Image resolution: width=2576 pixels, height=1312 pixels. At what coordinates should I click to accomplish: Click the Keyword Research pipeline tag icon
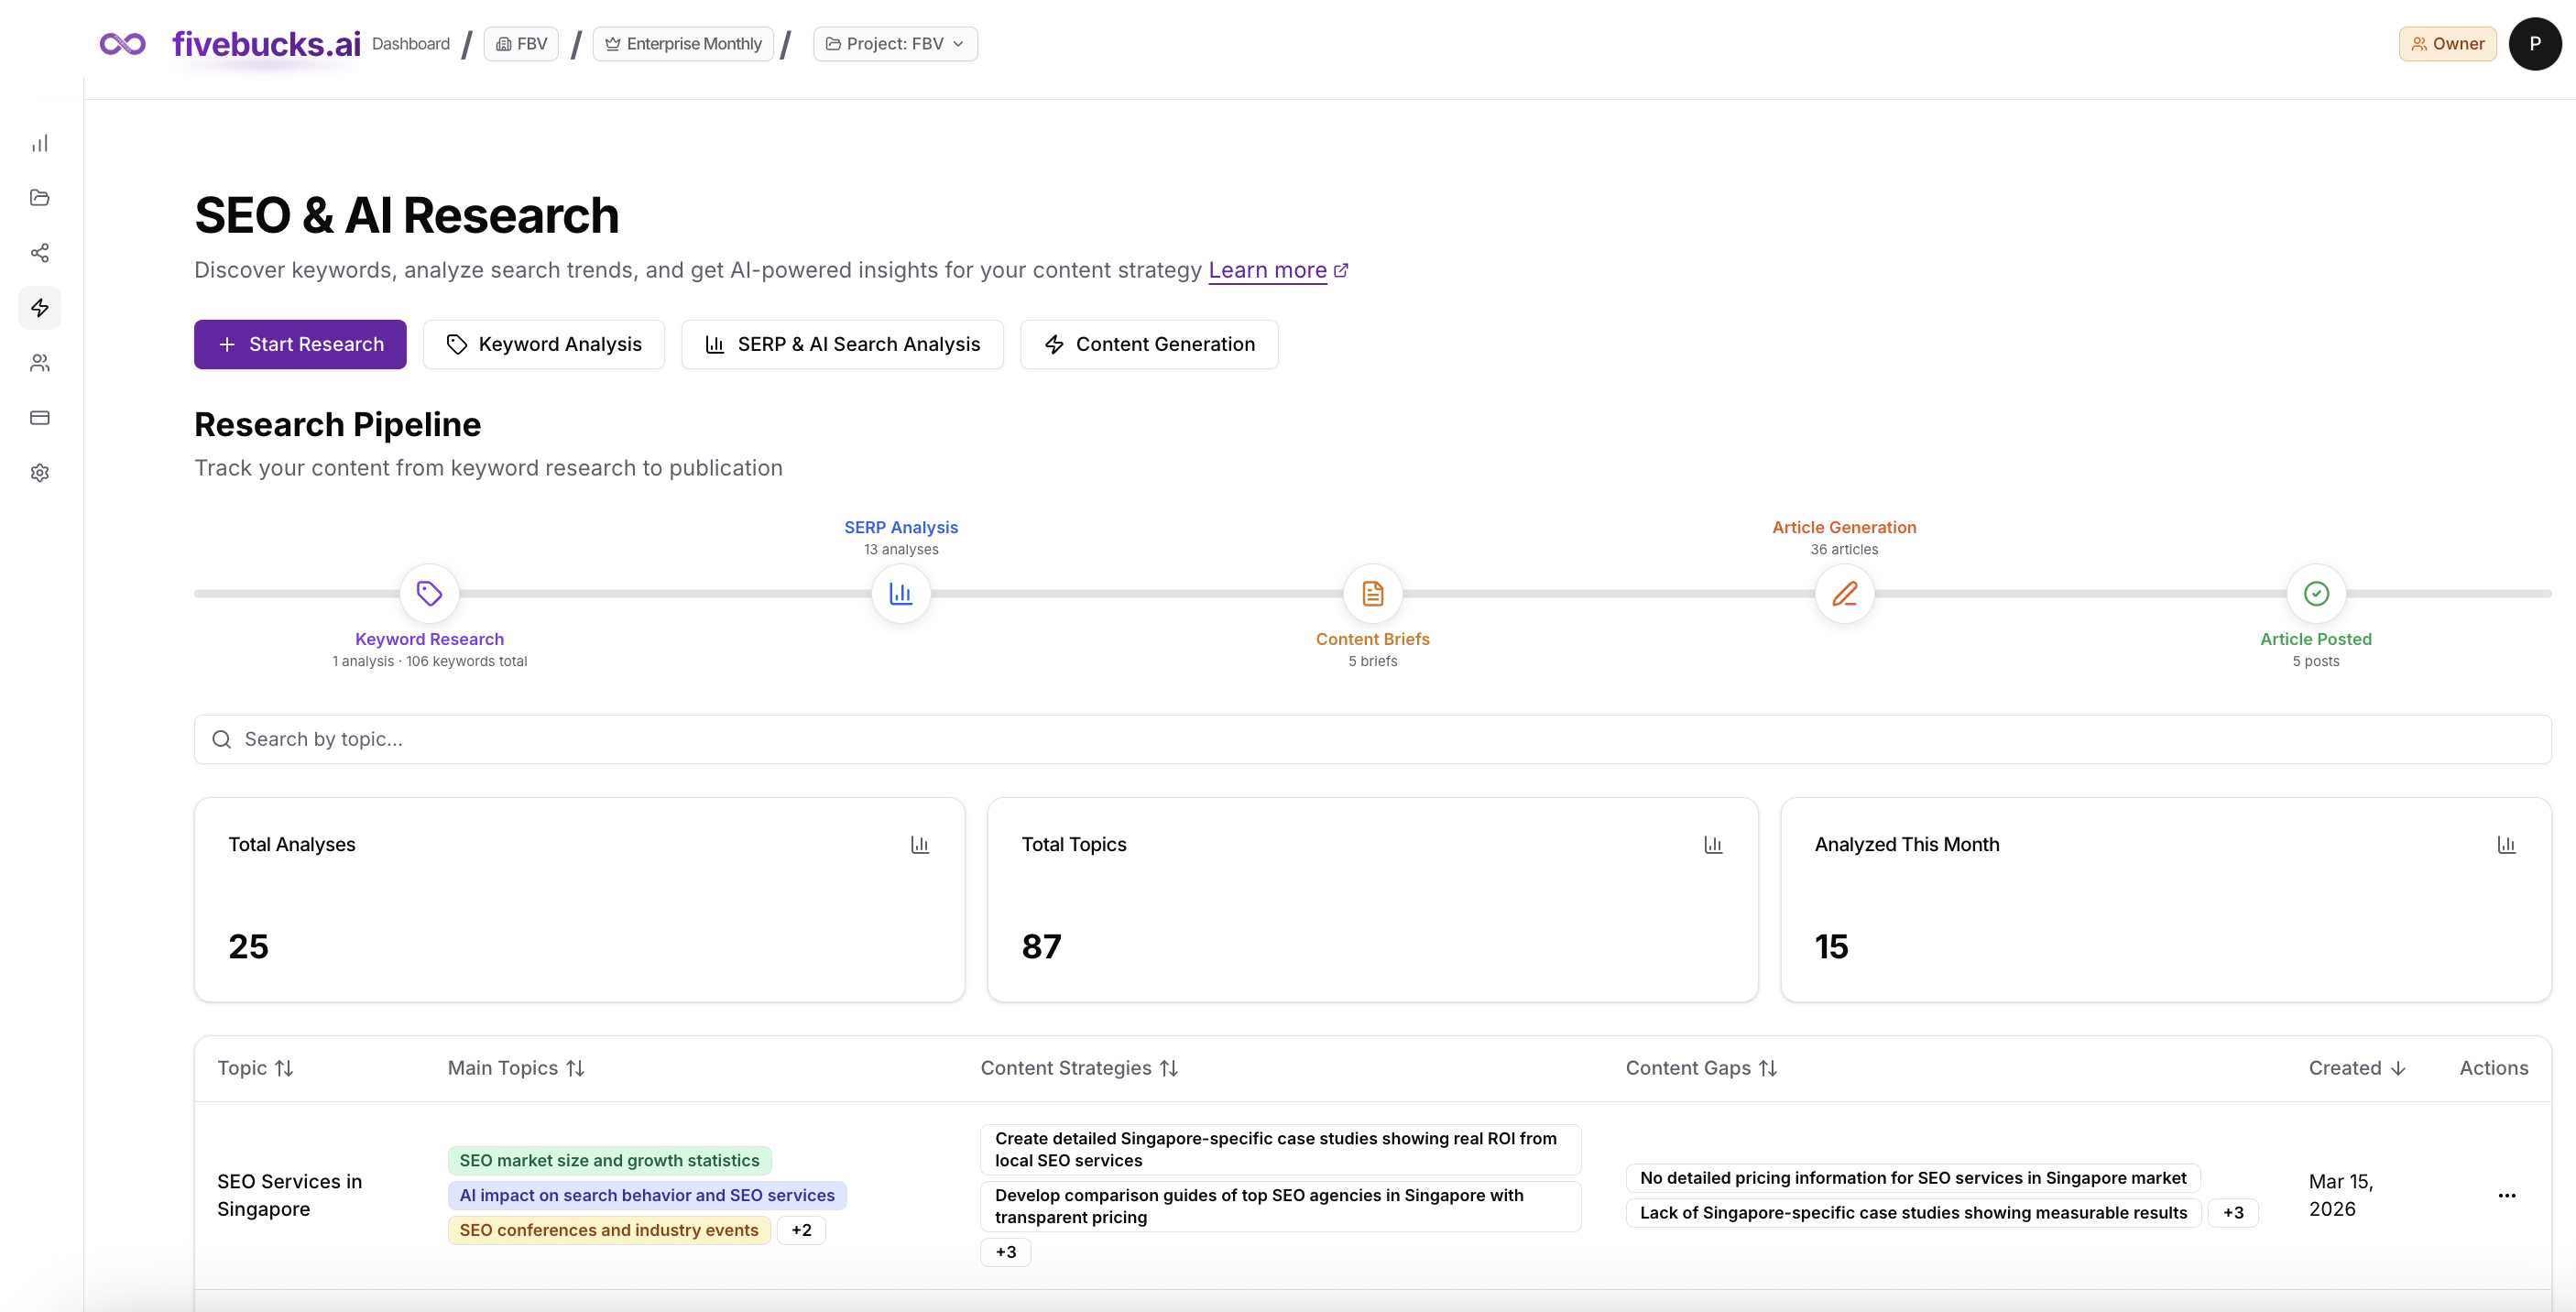[x=429, y=594]
